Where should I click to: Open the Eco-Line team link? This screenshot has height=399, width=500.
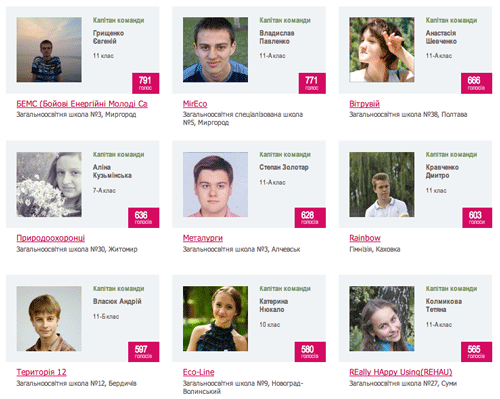199,372
